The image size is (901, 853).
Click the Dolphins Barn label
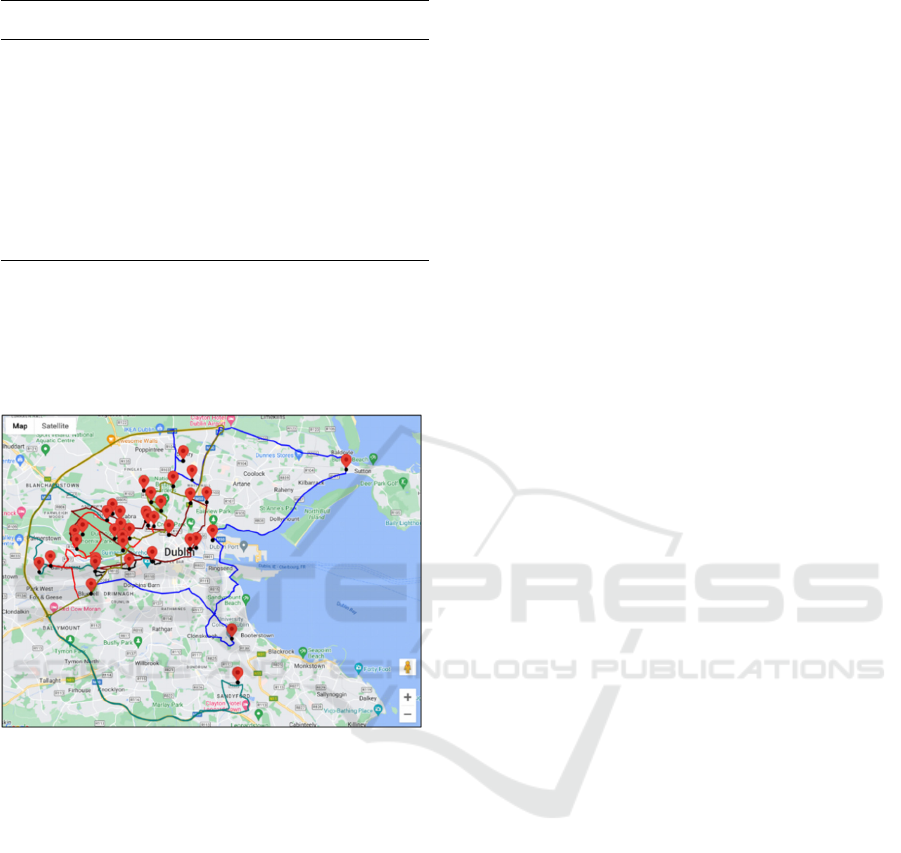pyautogui.click(x=142, y=585)
